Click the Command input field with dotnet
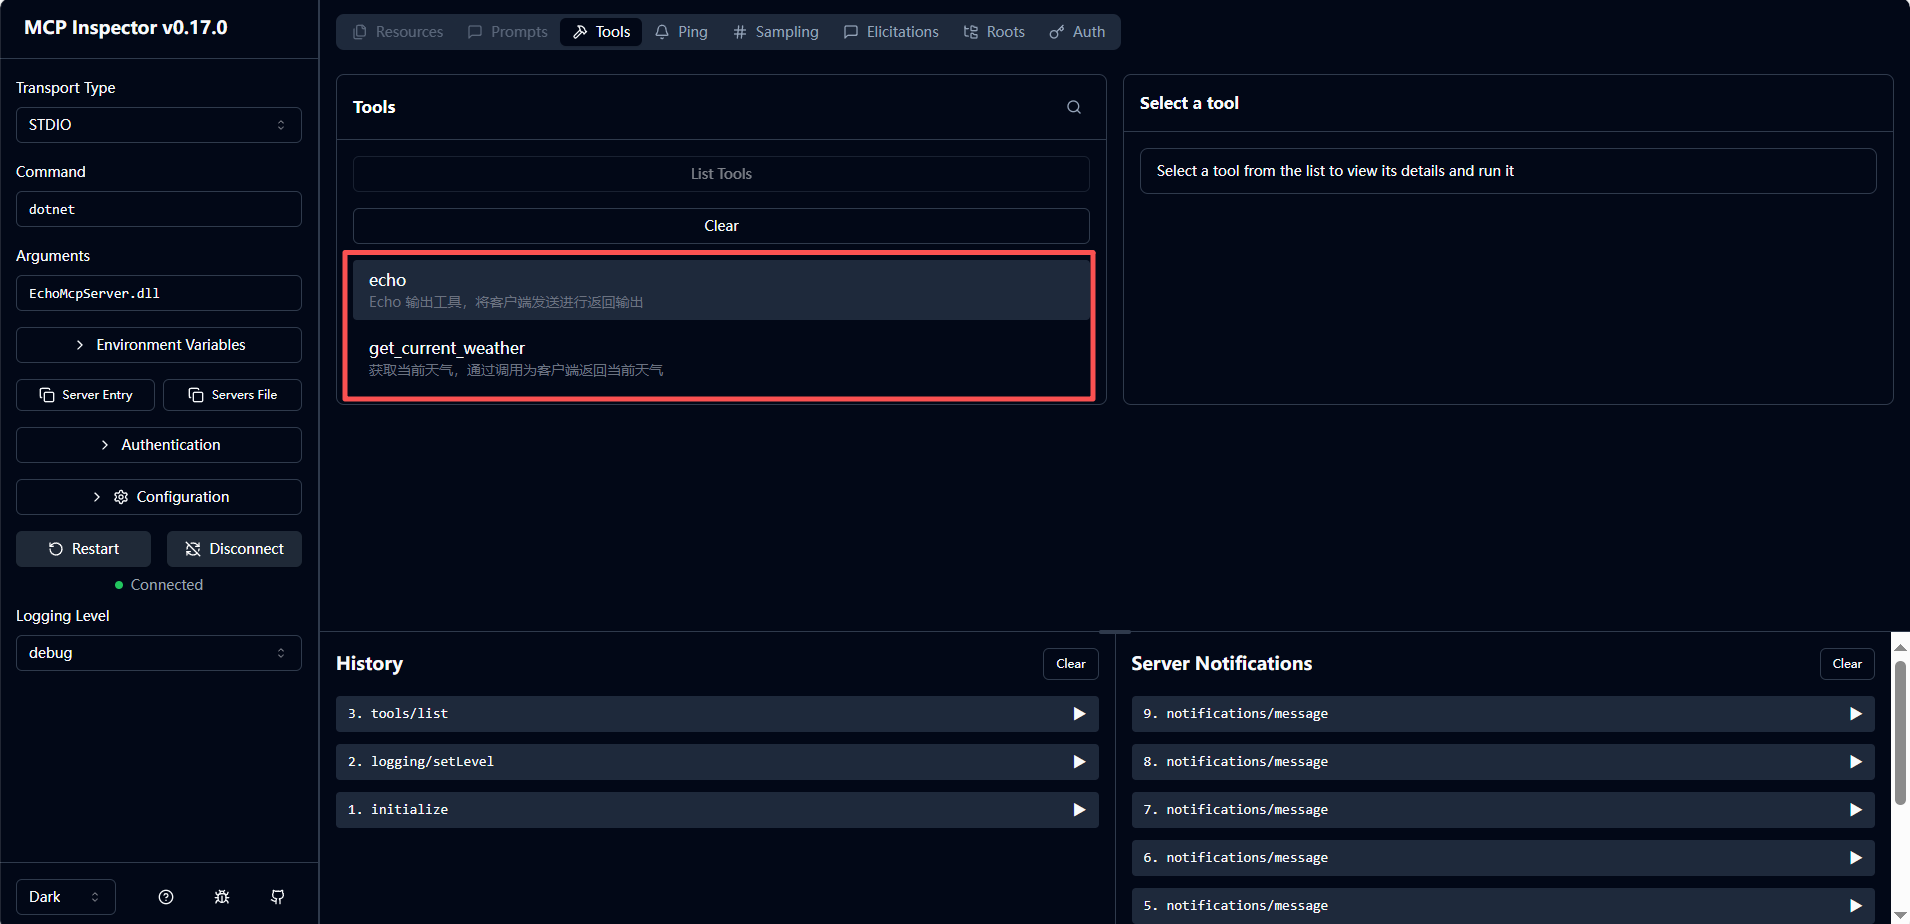The height and width of the screenshot is (924, 1910). (x=159, y=209)
